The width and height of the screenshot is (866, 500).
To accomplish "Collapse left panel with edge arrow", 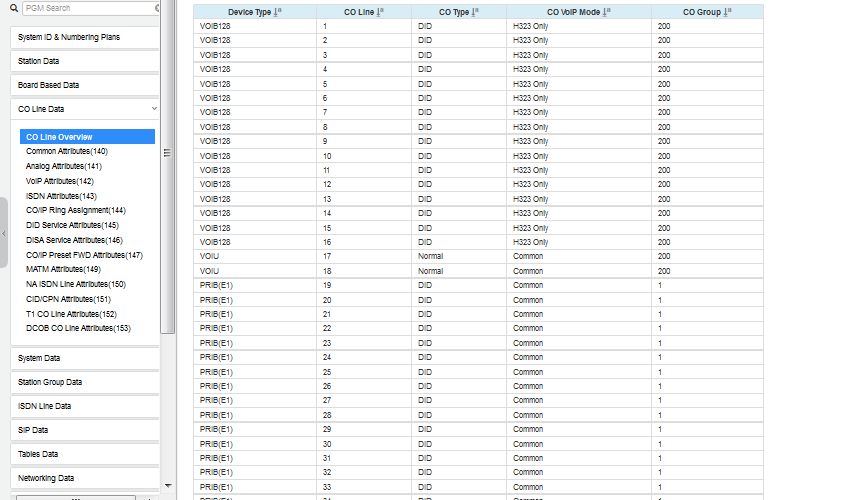I will pyautogui.click(x=3, y=233).
